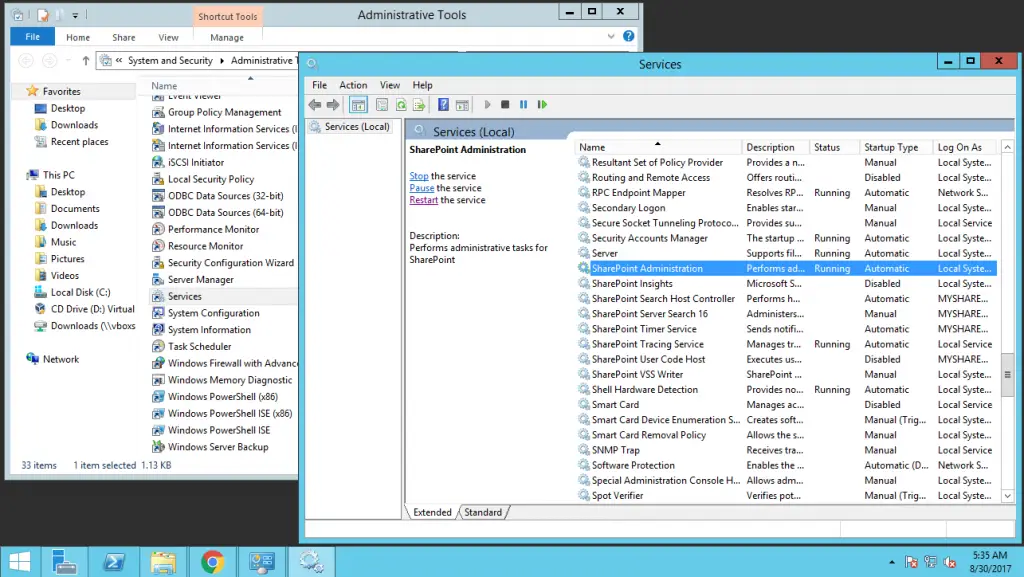Screen dimensions: 1024x577
Task: Select the Secondary Logon service
Action: [x=786, y=208]
